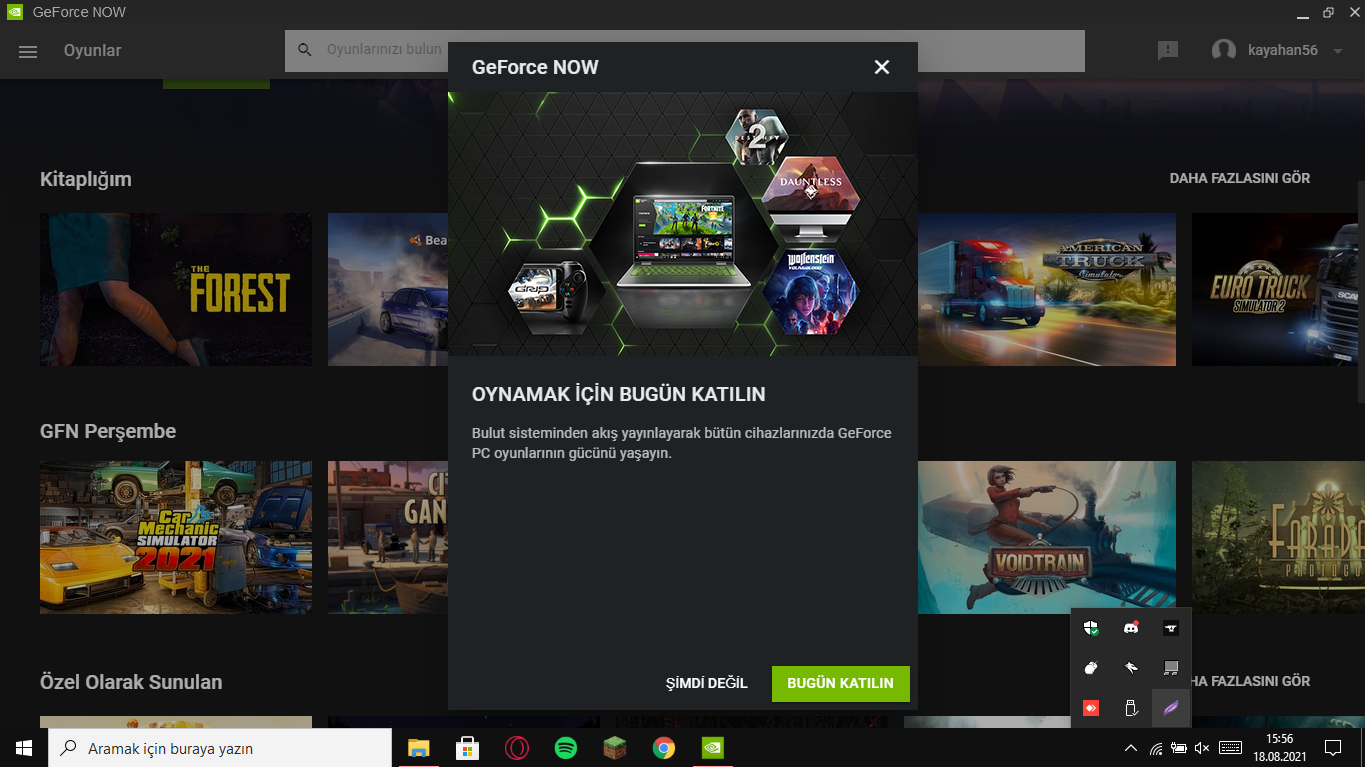Click the safely remove hardware icon

(x=1131, y=708)
